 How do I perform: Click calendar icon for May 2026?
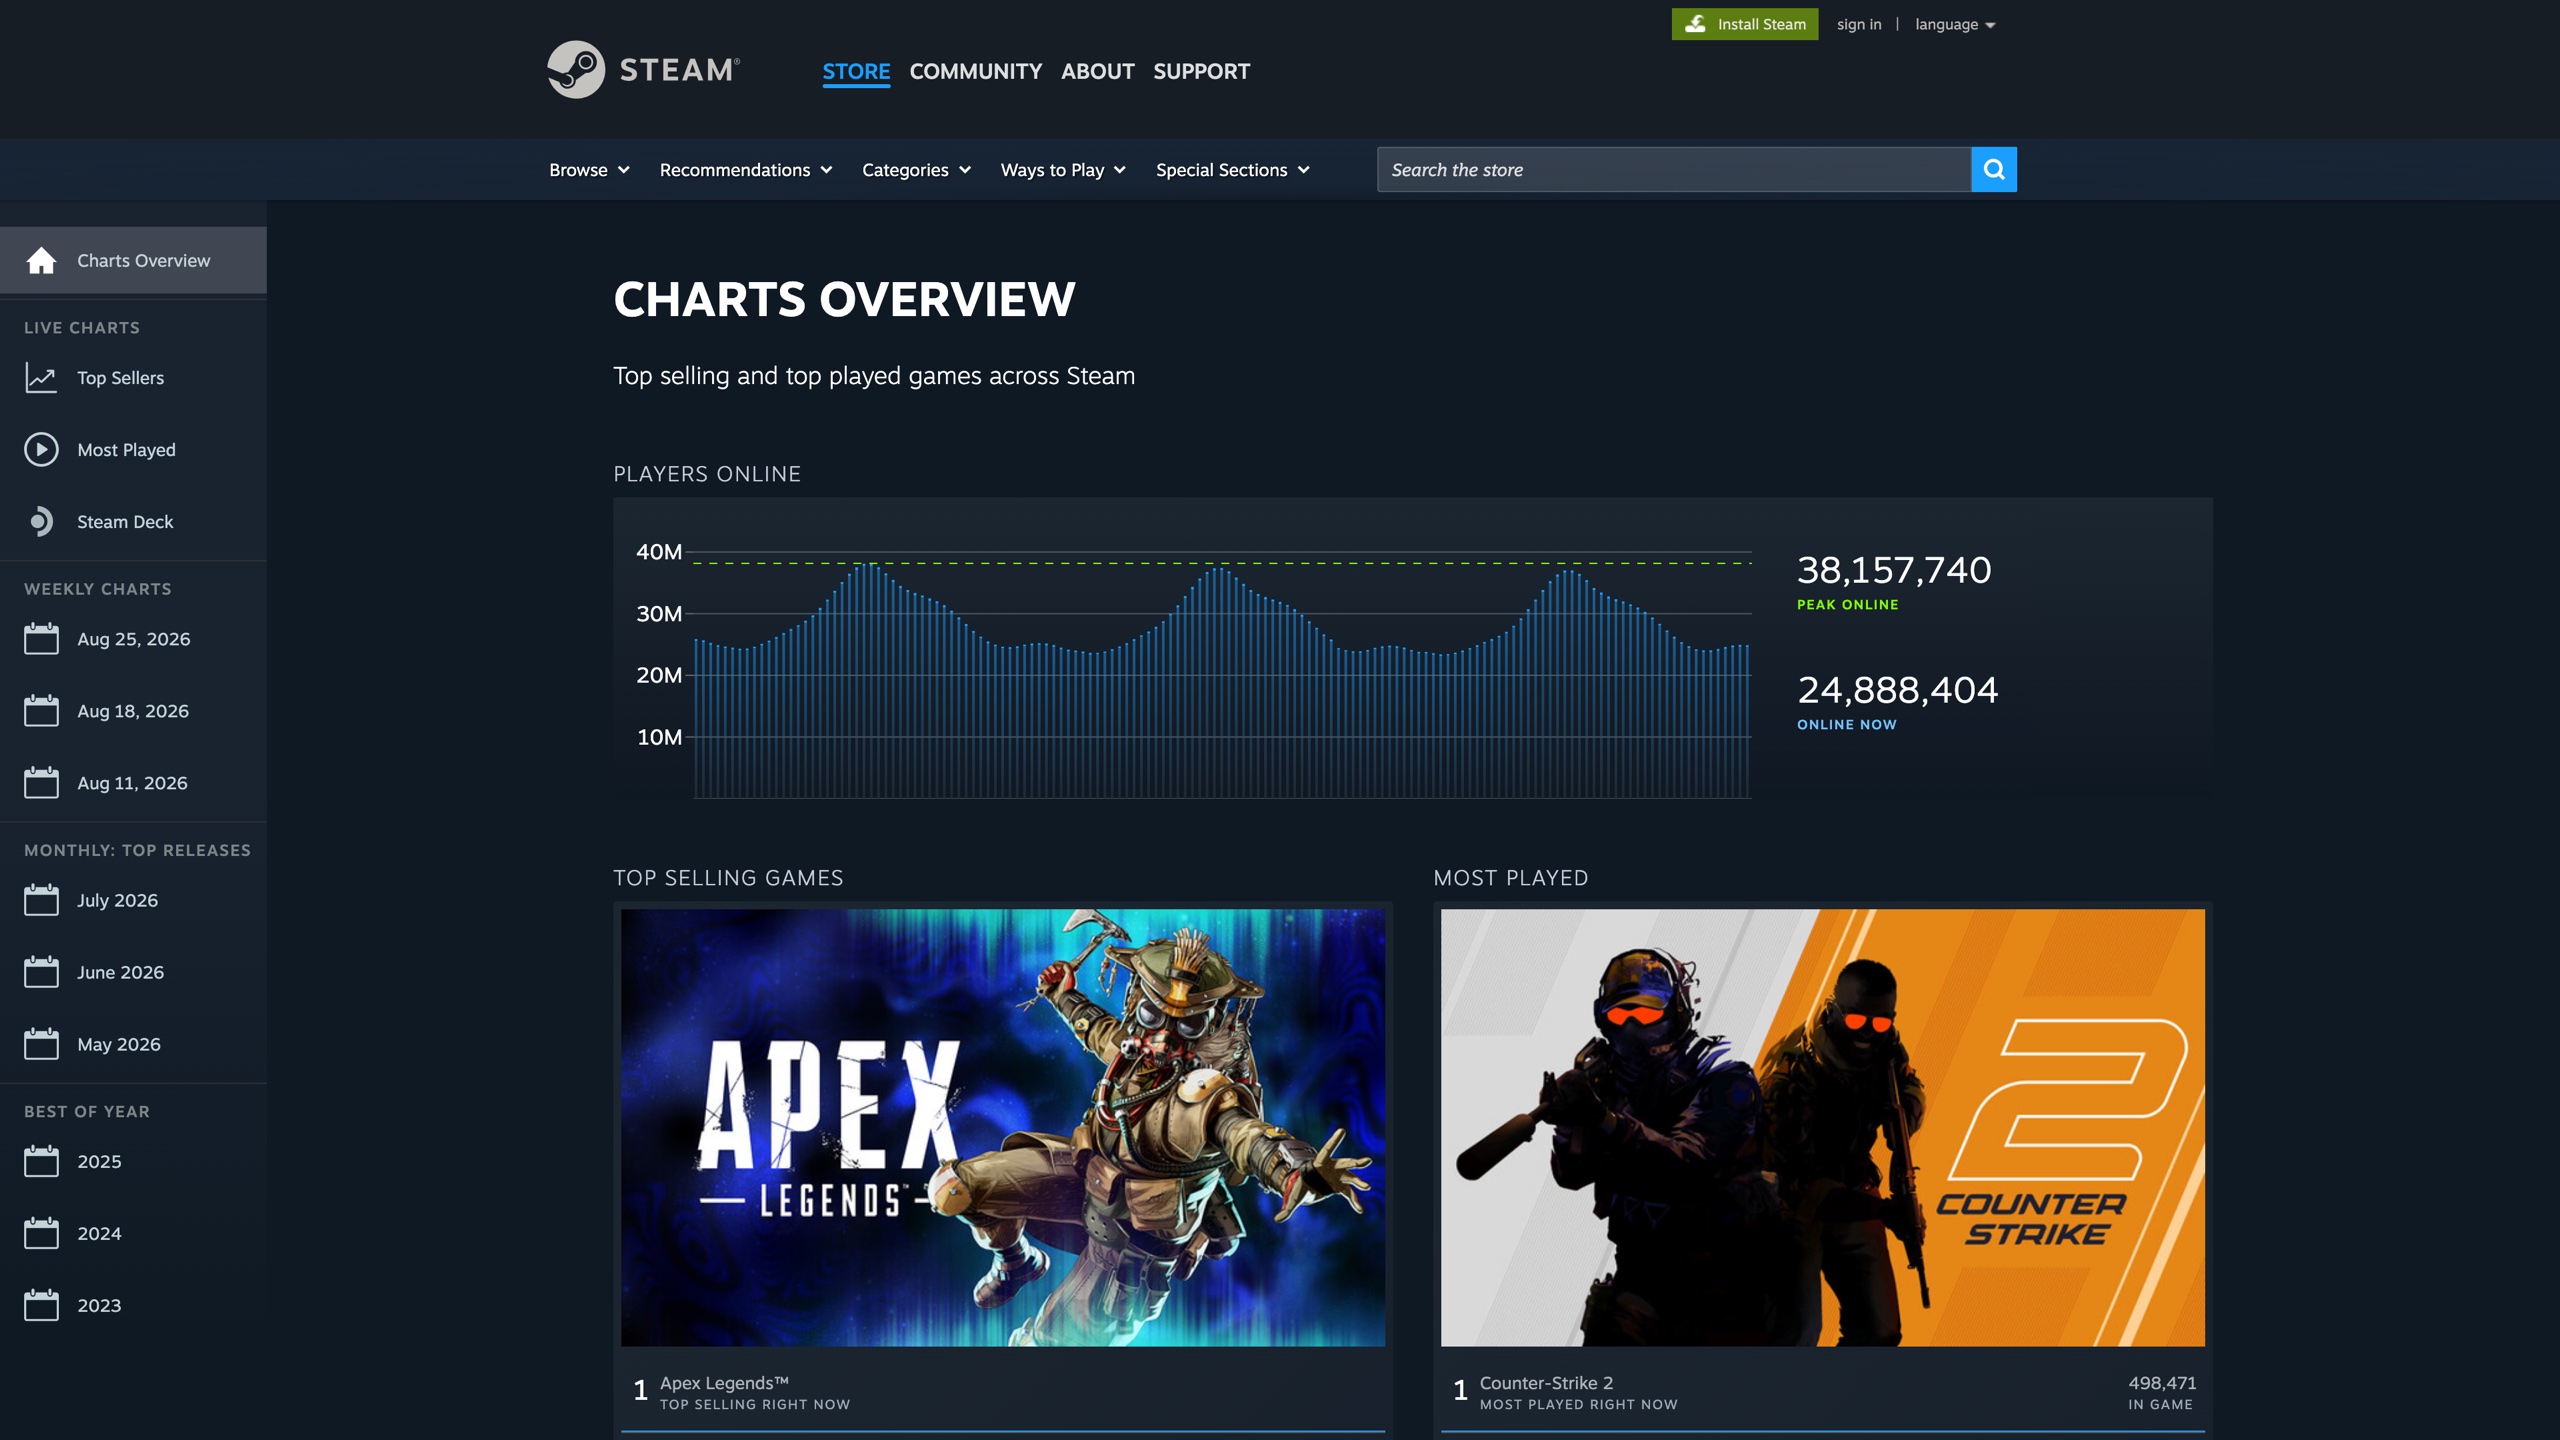tap(41, 1044)
